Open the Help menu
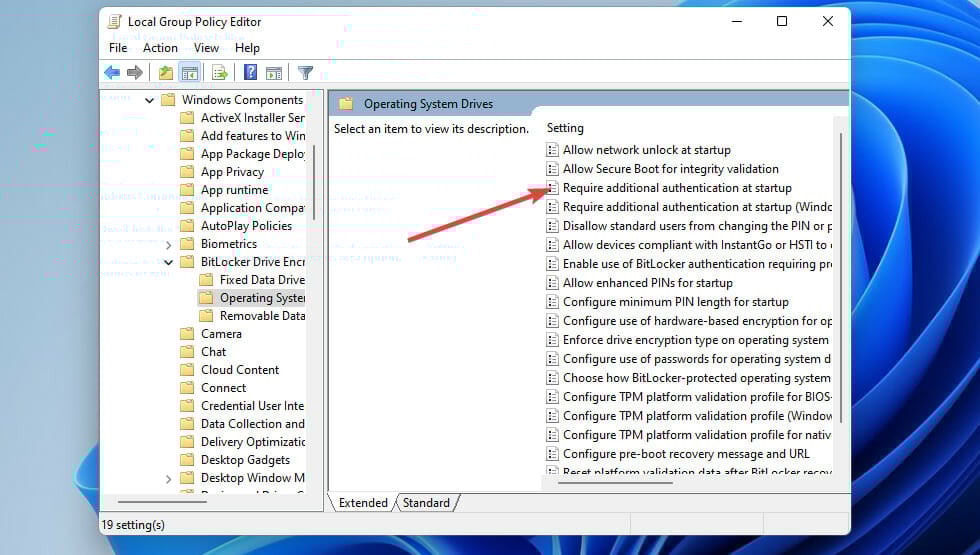The height and width of the screenshot is (555, 980). [x=247, y=48]
